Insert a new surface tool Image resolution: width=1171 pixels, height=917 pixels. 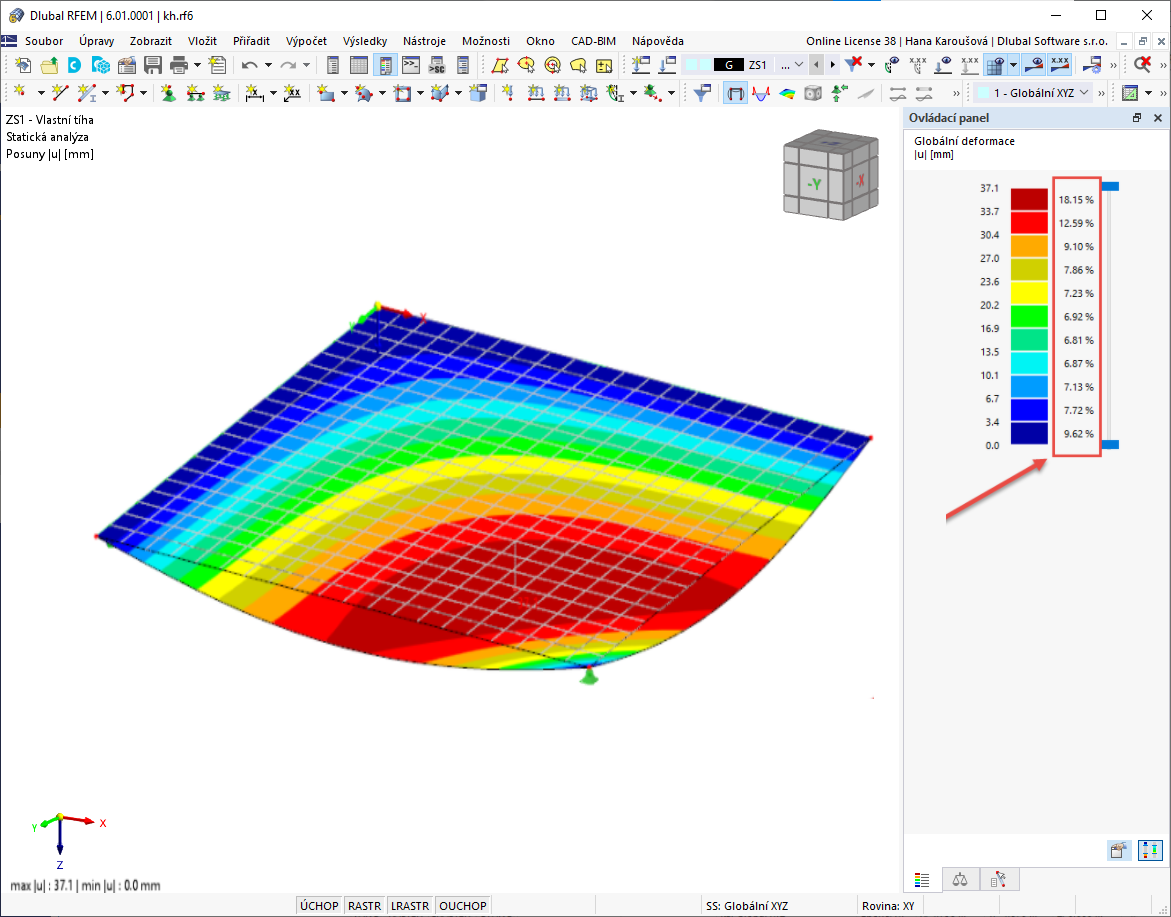[x=326, y=93]
